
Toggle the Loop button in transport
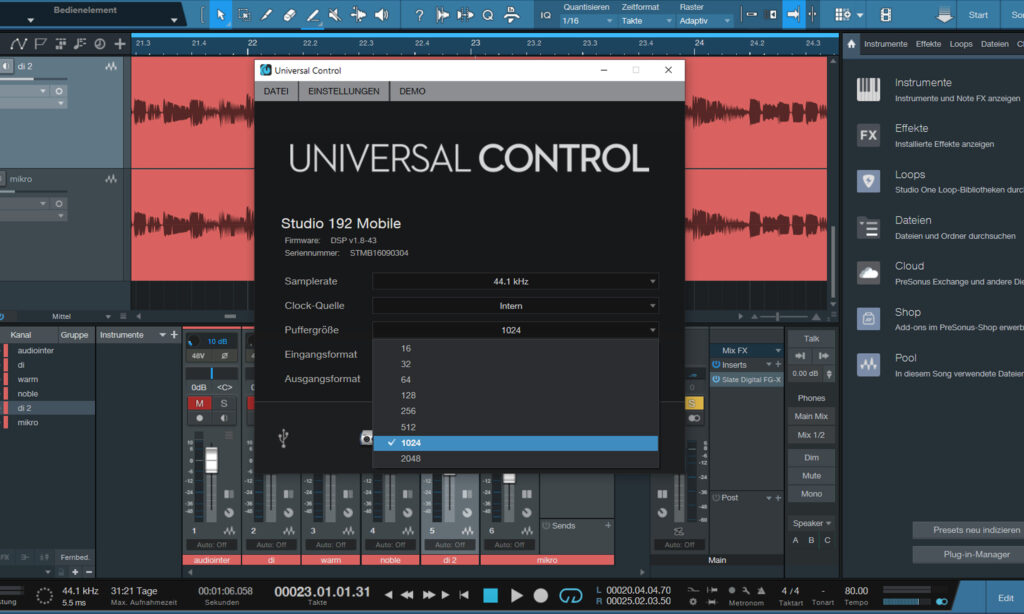tap(570, 595)
